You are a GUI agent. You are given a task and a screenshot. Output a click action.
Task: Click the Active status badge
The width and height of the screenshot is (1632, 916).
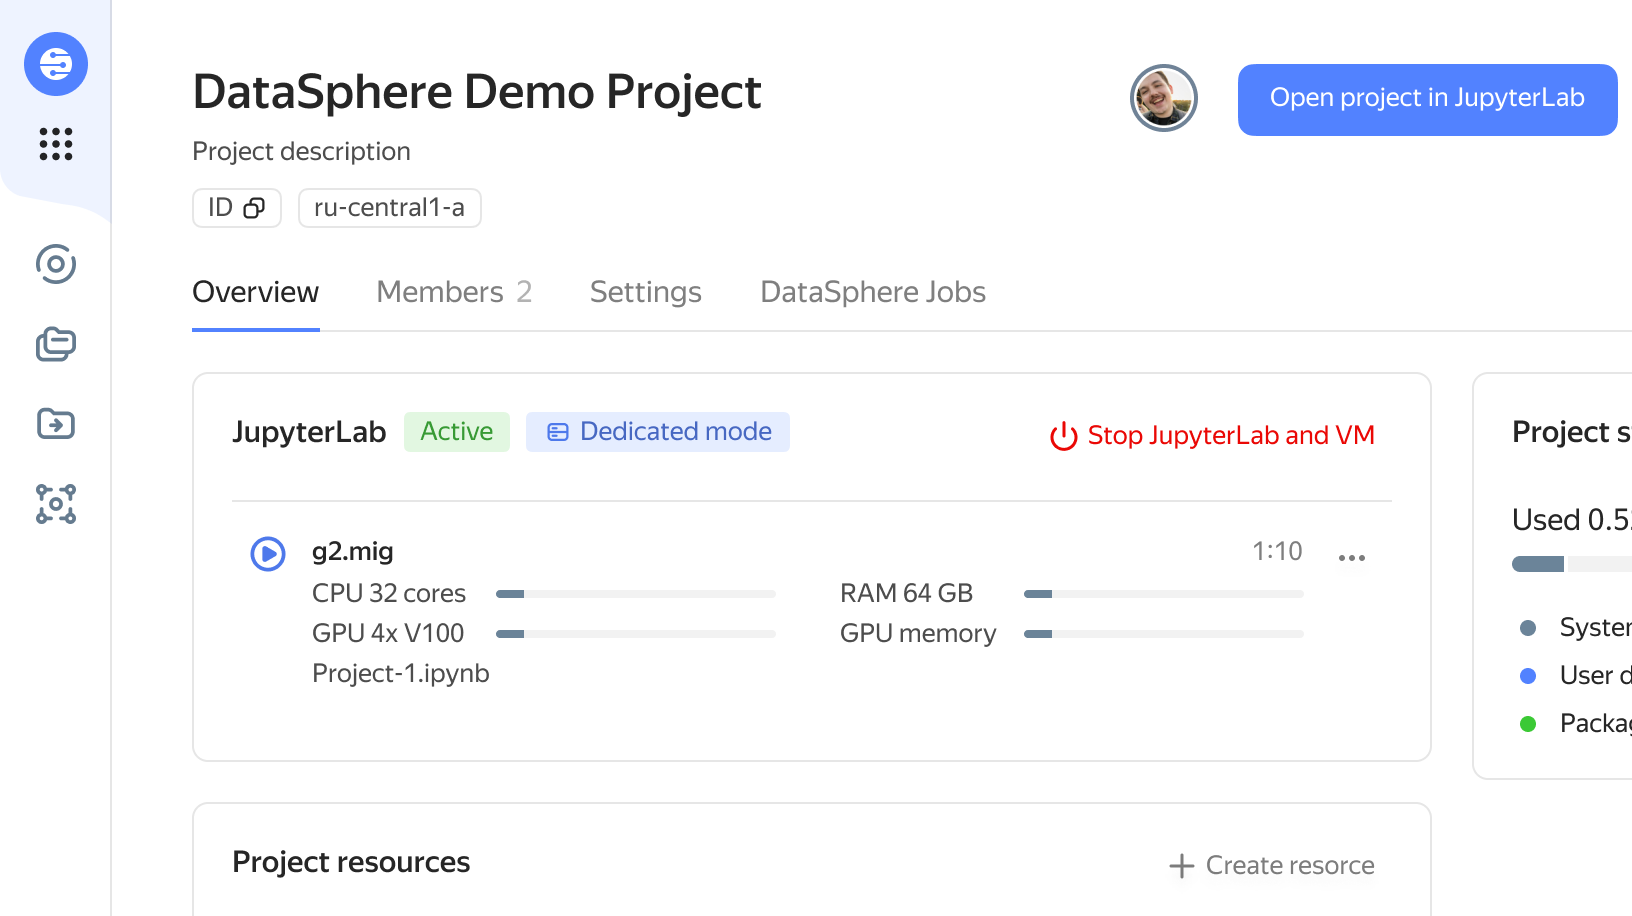tap(457, 432)
